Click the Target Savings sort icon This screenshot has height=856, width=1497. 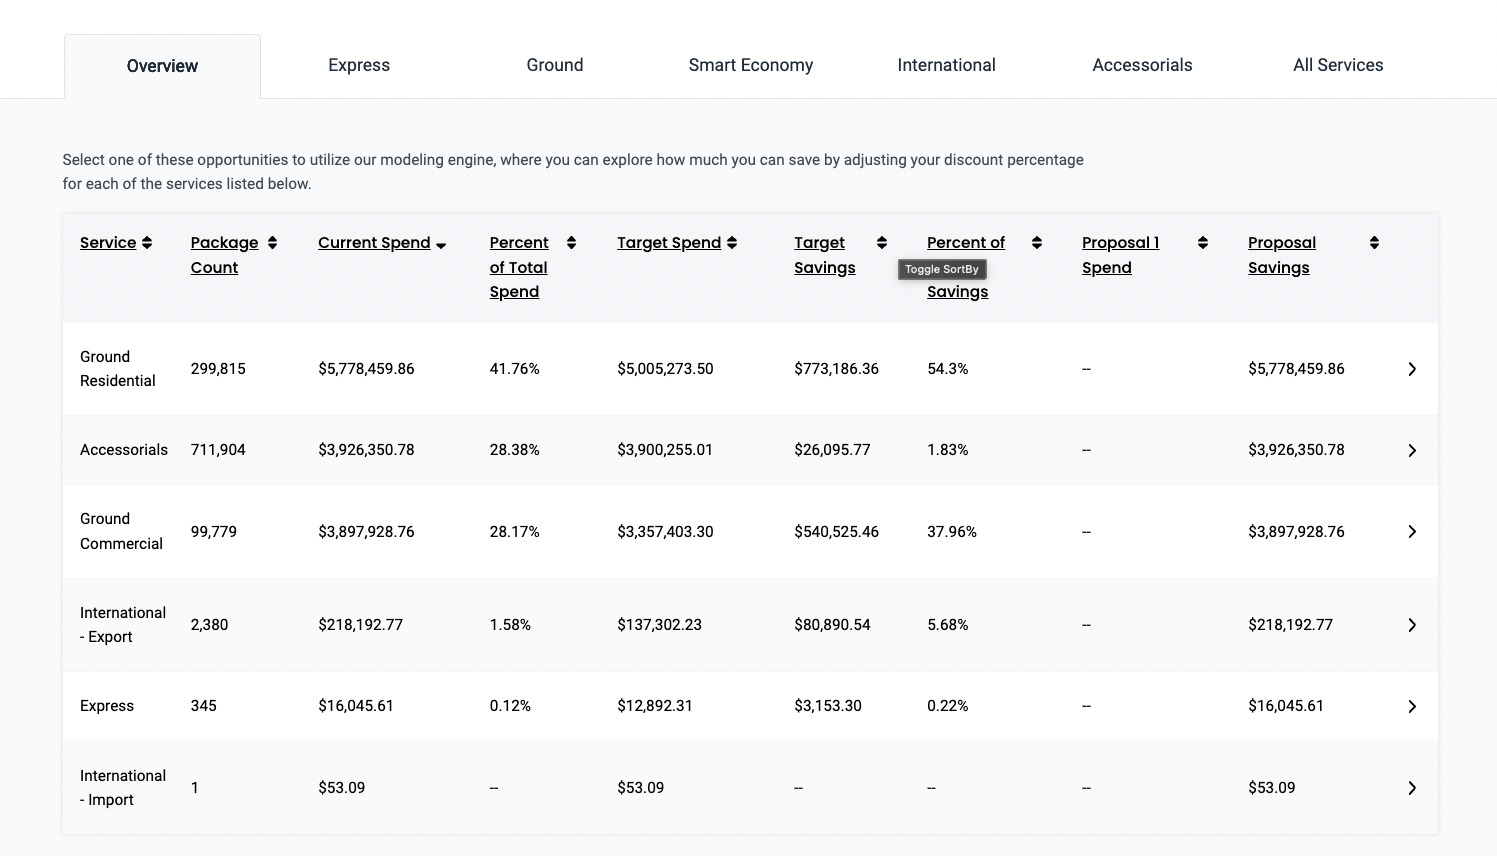pos(881,242)
